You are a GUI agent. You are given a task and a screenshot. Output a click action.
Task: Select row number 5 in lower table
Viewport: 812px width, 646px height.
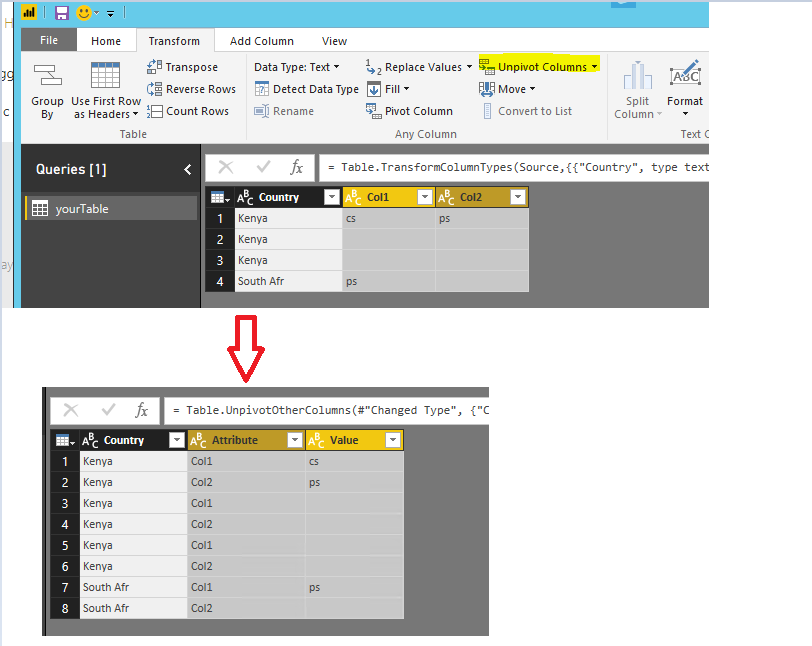click(65, 545)
